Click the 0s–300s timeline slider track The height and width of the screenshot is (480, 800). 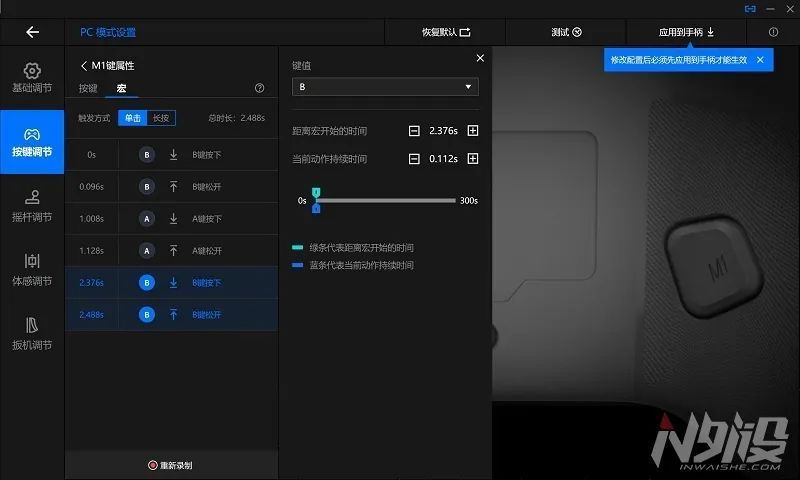pyautogui.click(x=386, y=200)
